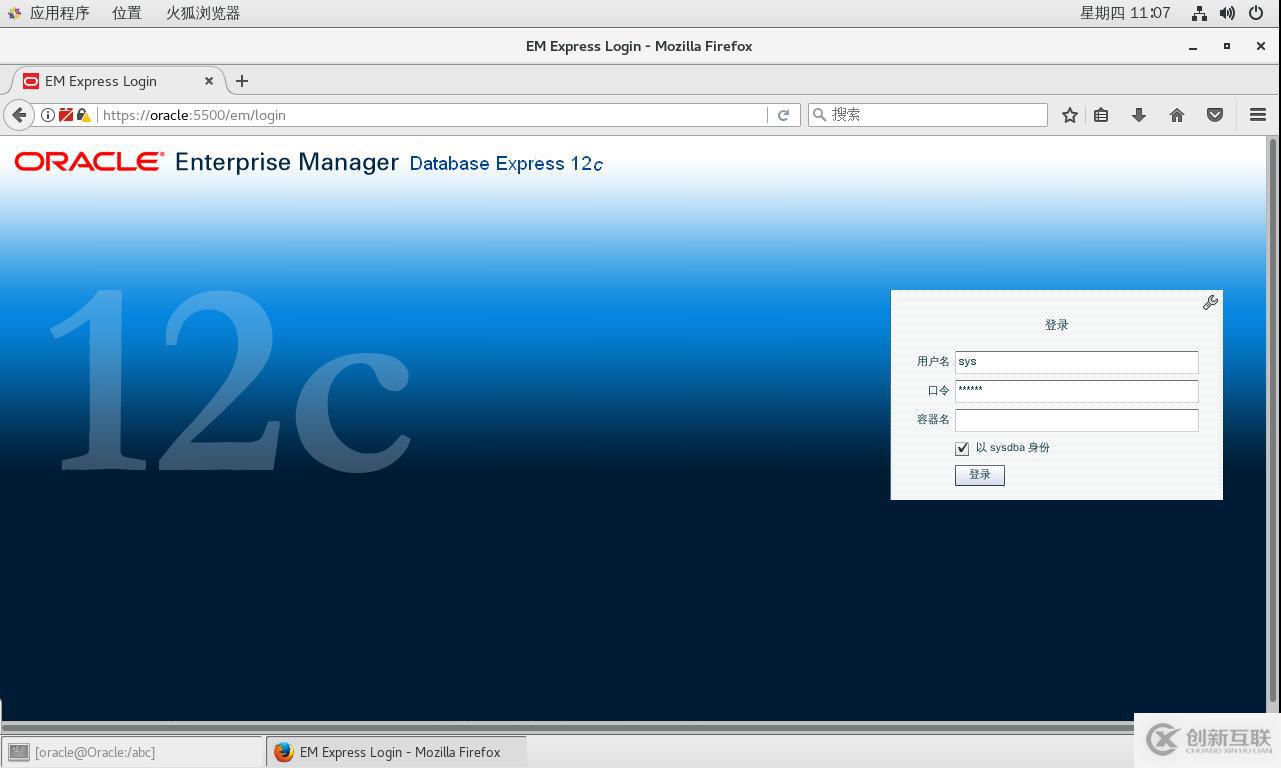The width and height of the screenshot is (1281, 768).
Task: Show bookmarks list icon
Action: [x=1101, y=115]
